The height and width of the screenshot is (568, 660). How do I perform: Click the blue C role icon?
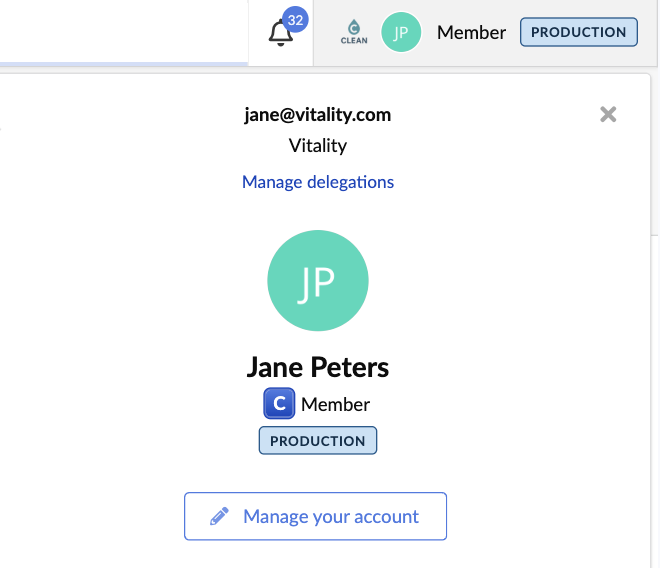pyautogui.click(x=279, y=404)
